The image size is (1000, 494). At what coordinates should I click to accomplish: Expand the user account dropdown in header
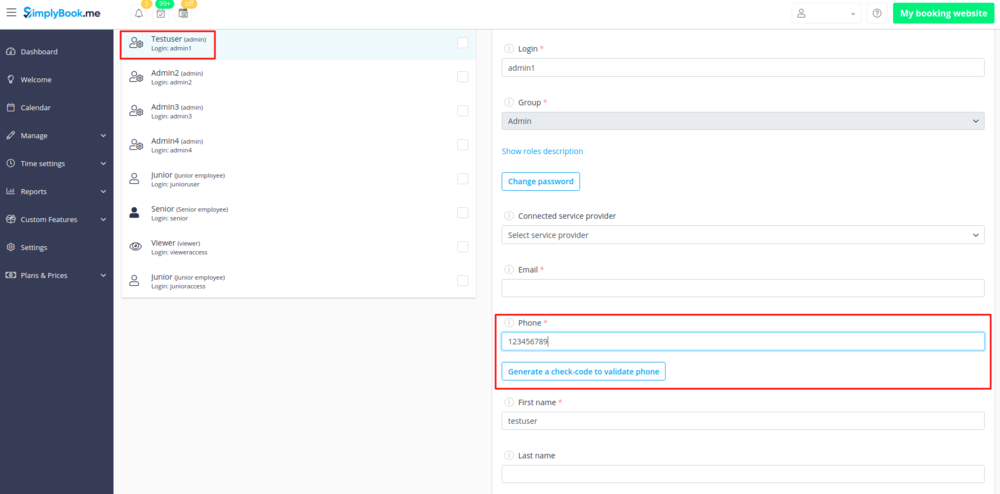pos(826,14)
